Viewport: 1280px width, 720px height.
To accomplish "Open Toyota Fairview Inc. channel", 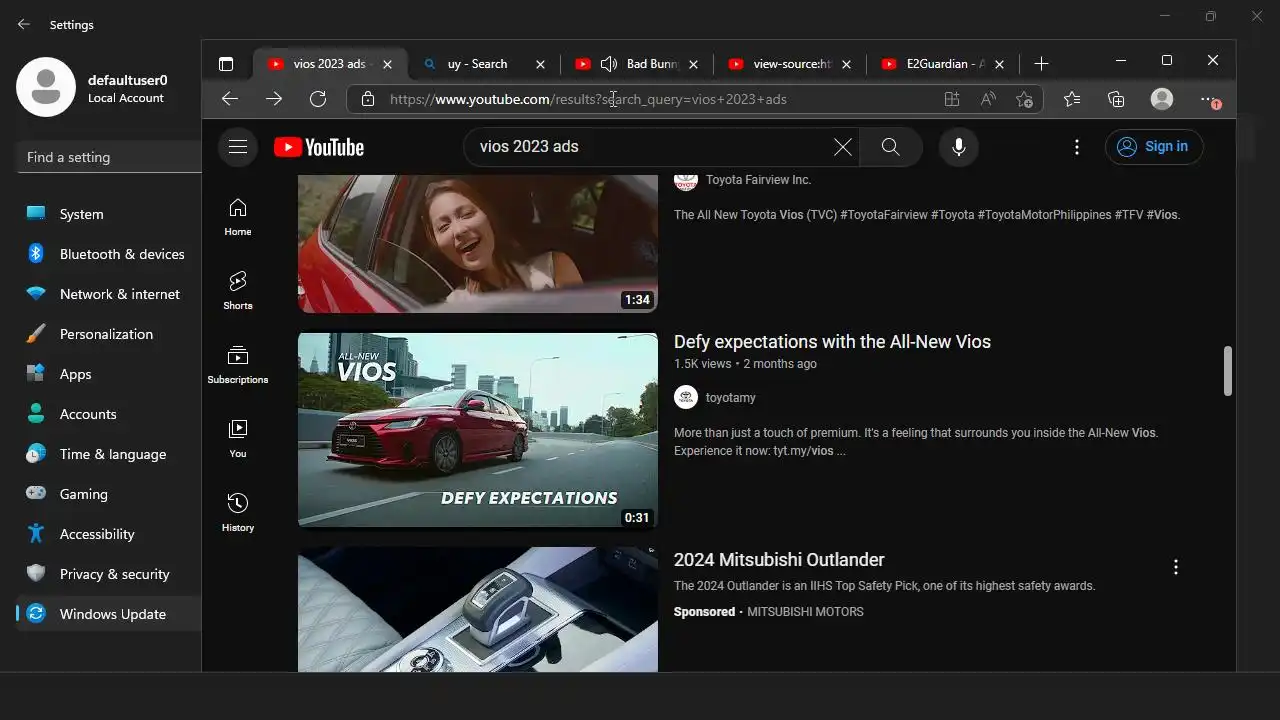I will [x=758, y=180].
